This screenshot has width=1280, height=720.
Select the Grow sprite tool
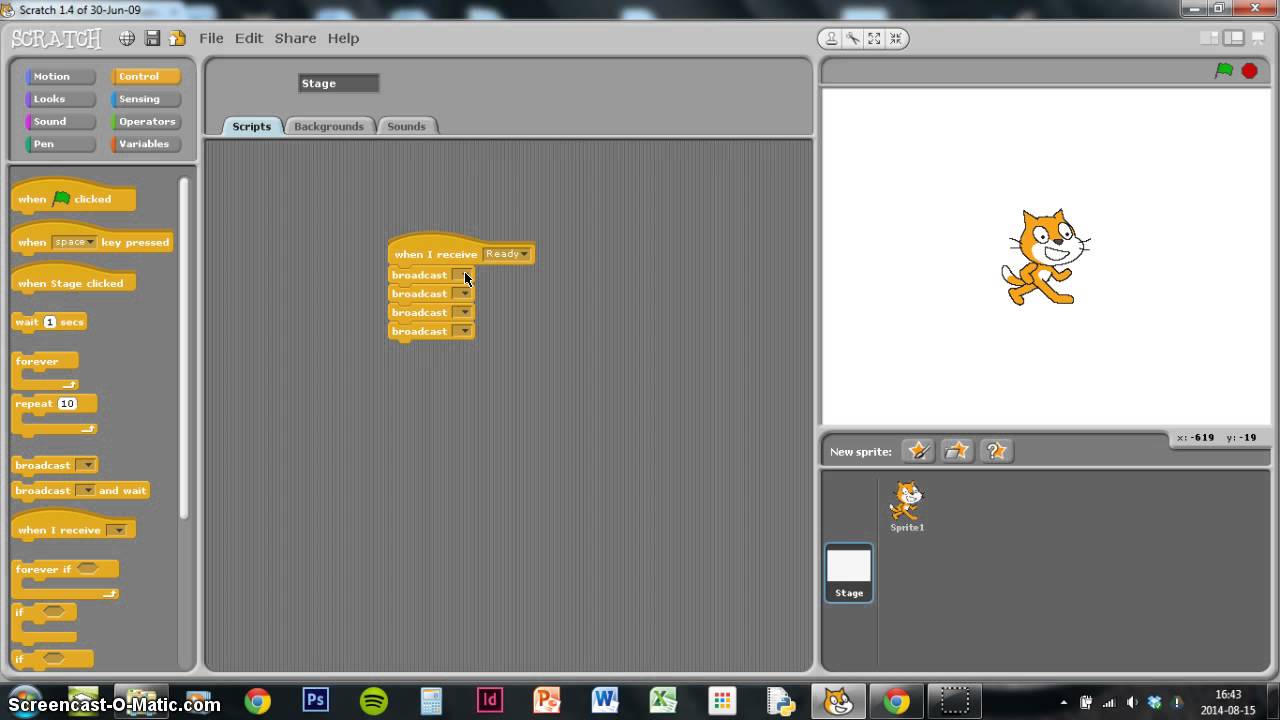click(874, 38)
